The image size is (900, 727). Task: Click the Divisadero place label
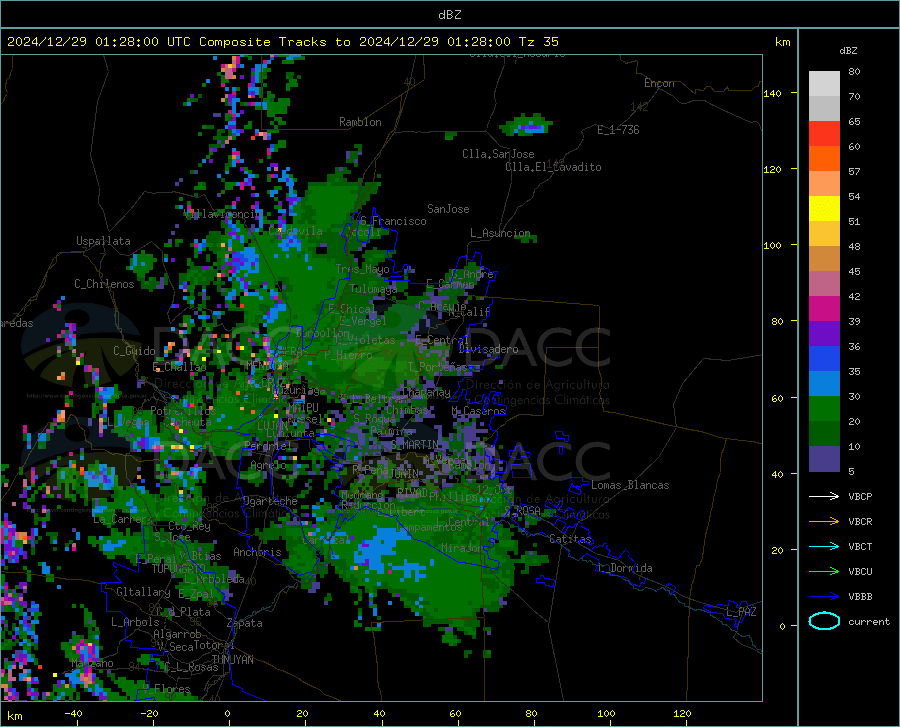(488, 349)
